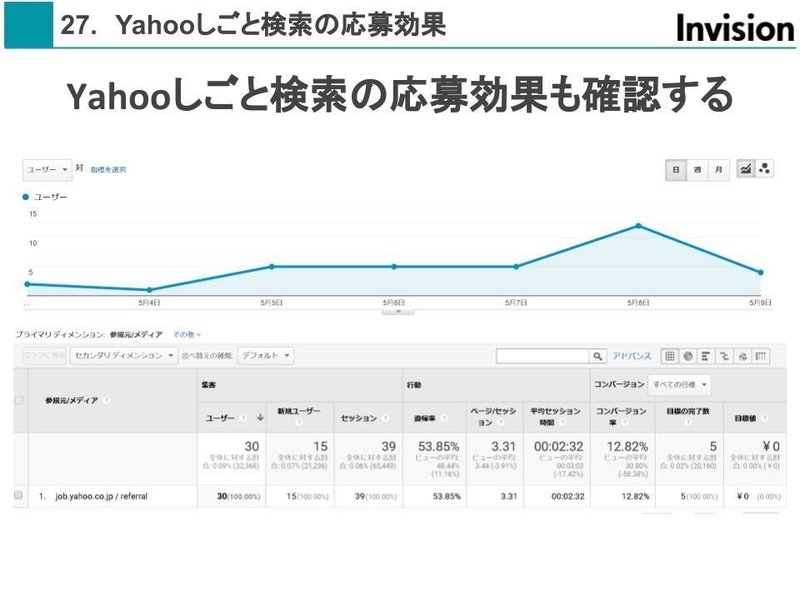Image resolution: width=800 pixels, height=600 pixels.
Task: Click help icon next to 目標値 header
Action: (764, 418)
